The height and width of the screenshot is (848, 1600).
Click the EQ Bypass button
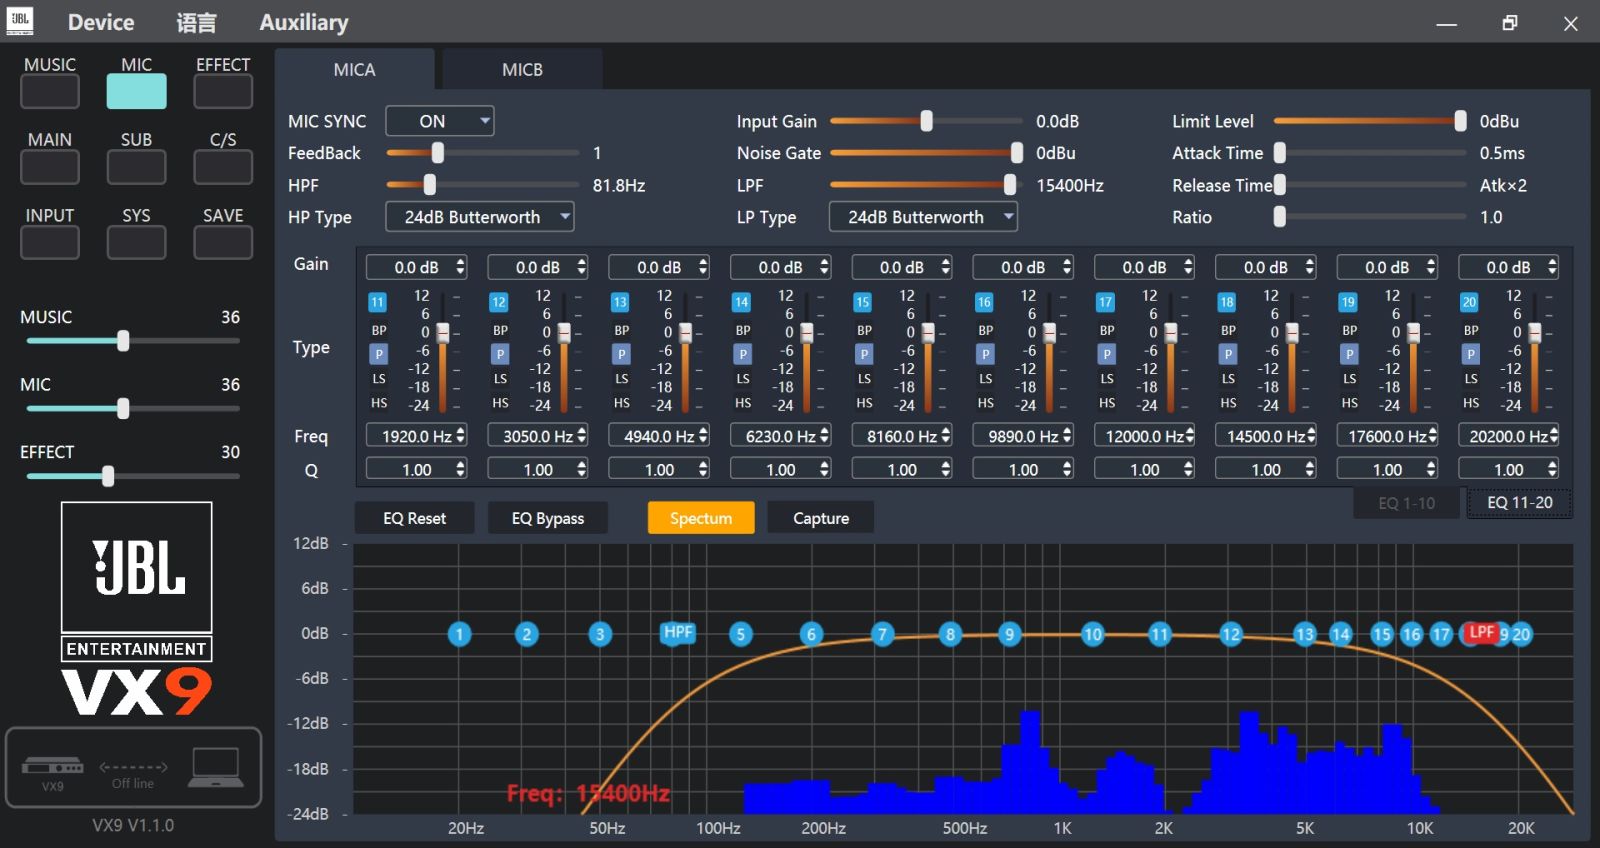pos(547,518)
